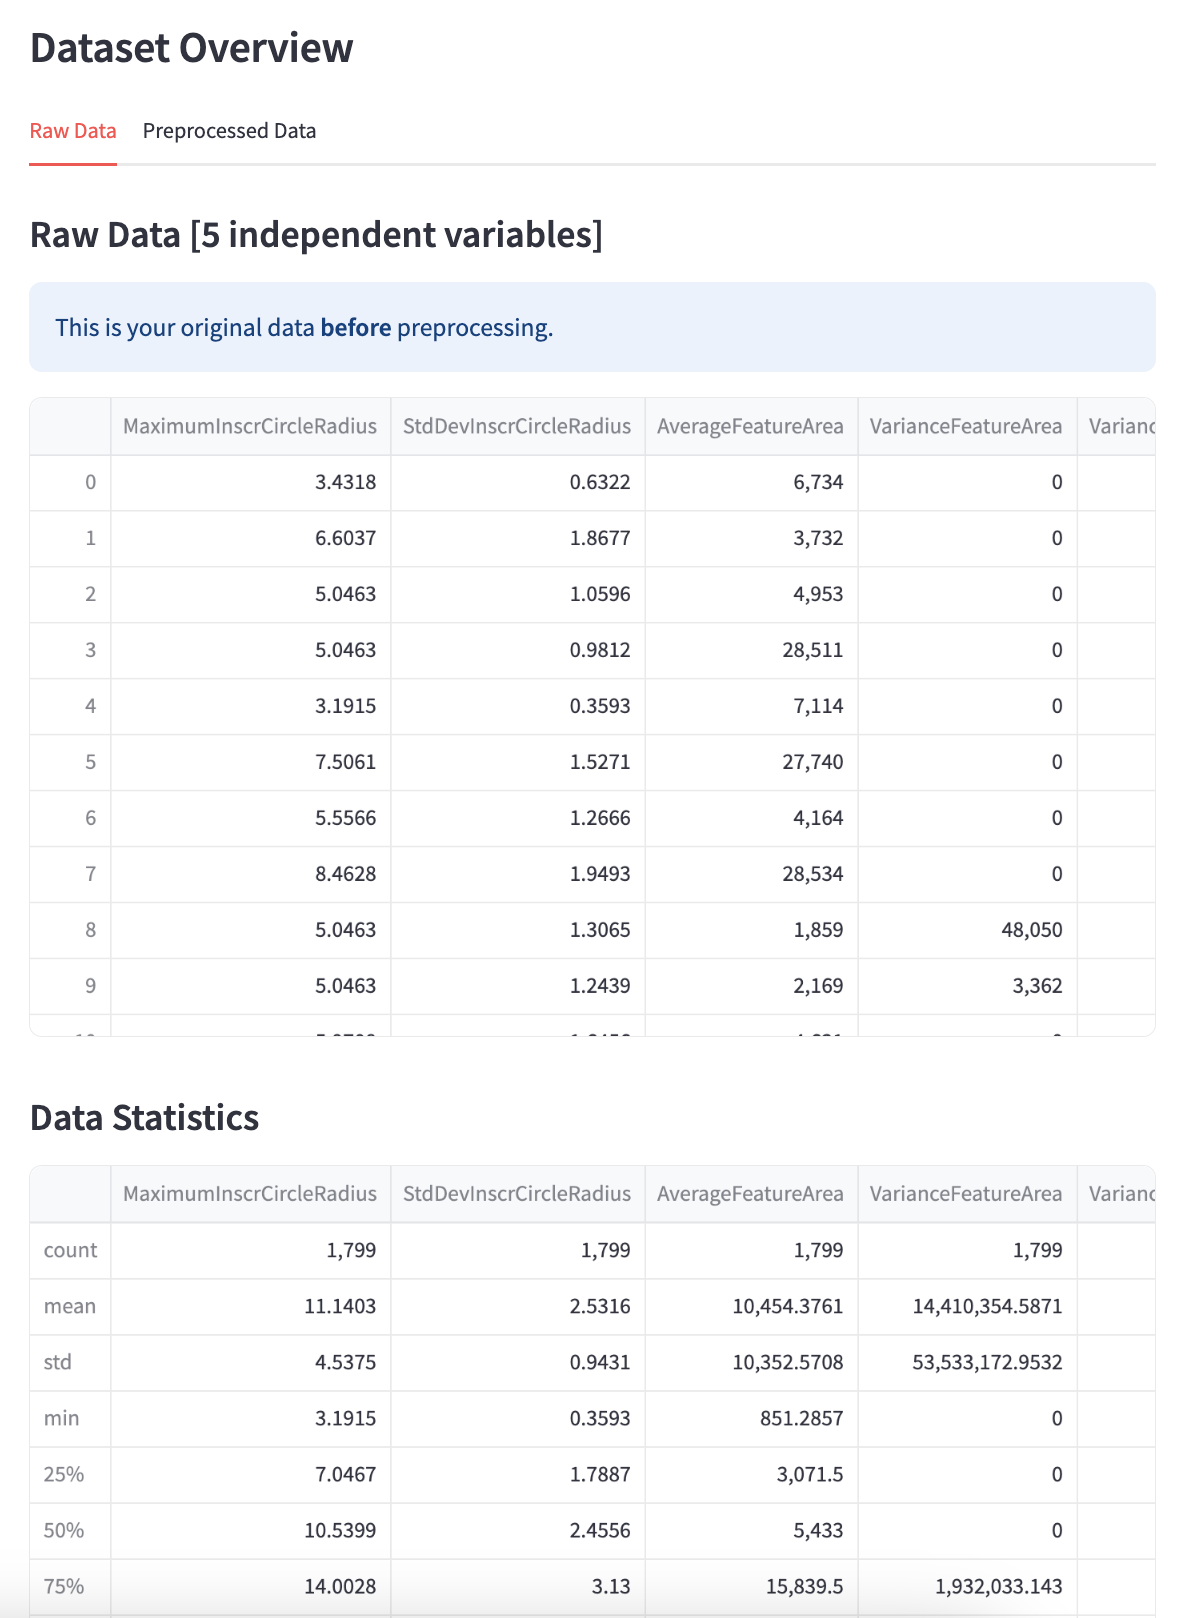Click cell 1.2666 in row 6

click(517, 819)
